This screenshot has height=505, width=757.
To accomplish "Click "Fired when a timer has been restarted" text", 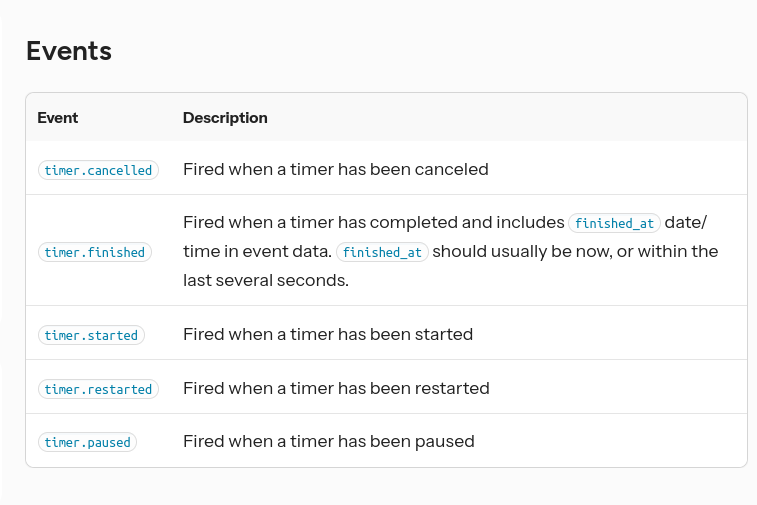I will click(336, 388).
